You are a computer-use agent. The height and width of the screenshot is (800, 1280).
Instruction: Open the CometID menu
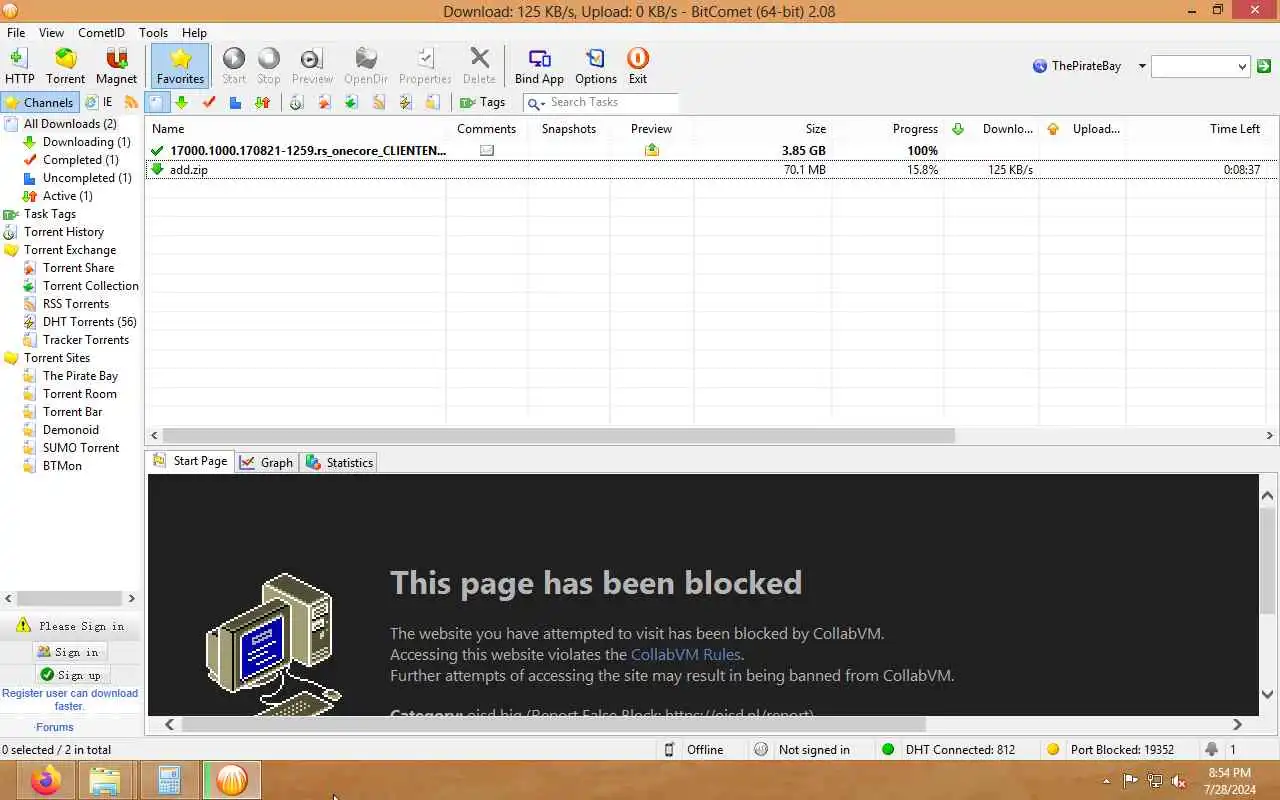(101, 32)
